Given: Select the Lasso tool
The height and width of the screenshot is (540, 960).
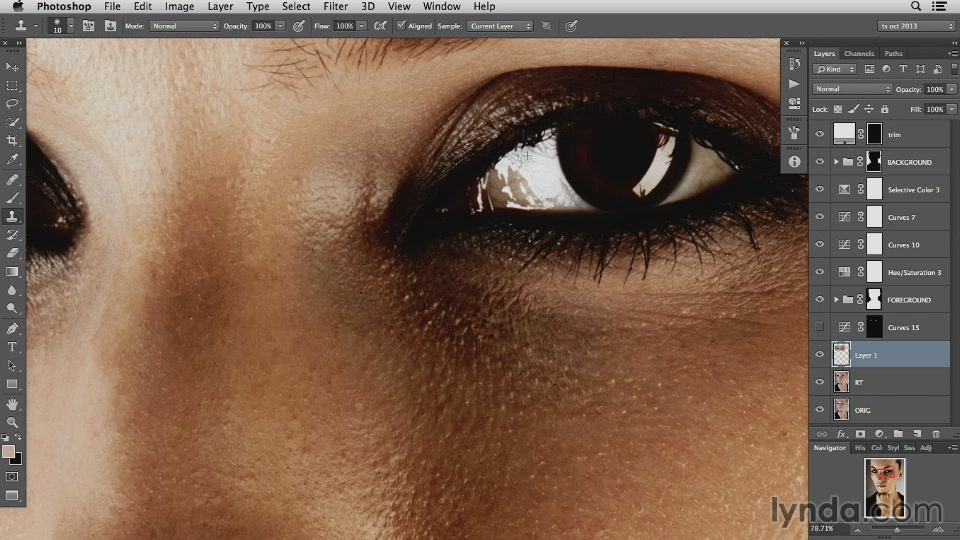Looking at the screenshot, I should coord(12,103).
